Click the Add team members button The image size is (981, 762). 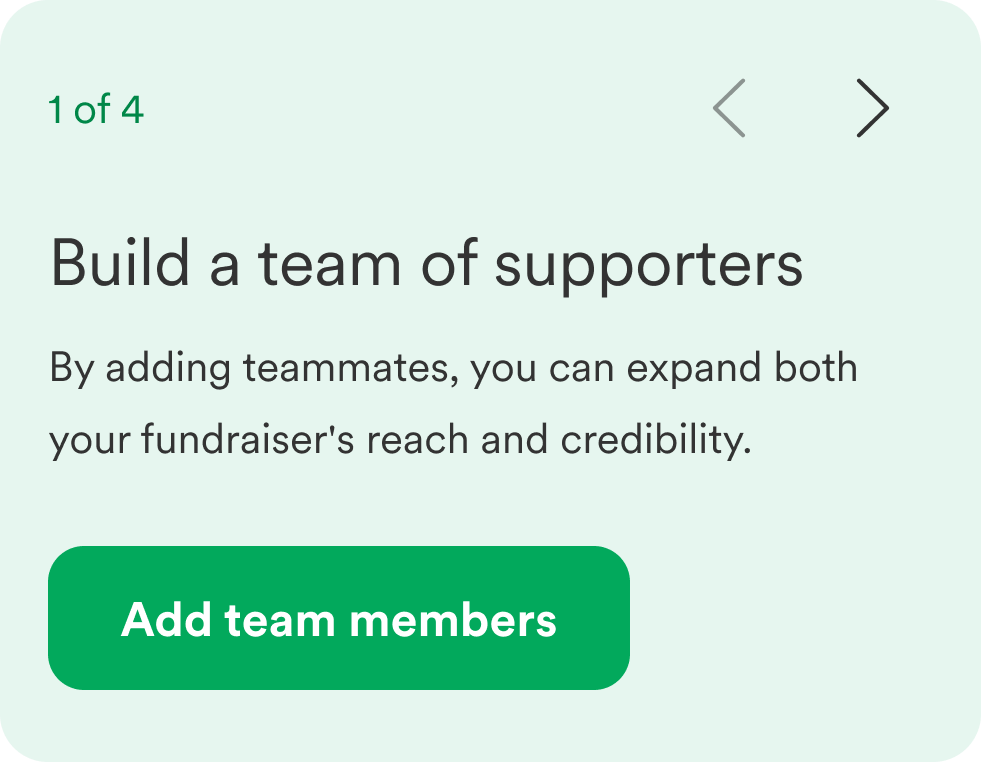339,618
